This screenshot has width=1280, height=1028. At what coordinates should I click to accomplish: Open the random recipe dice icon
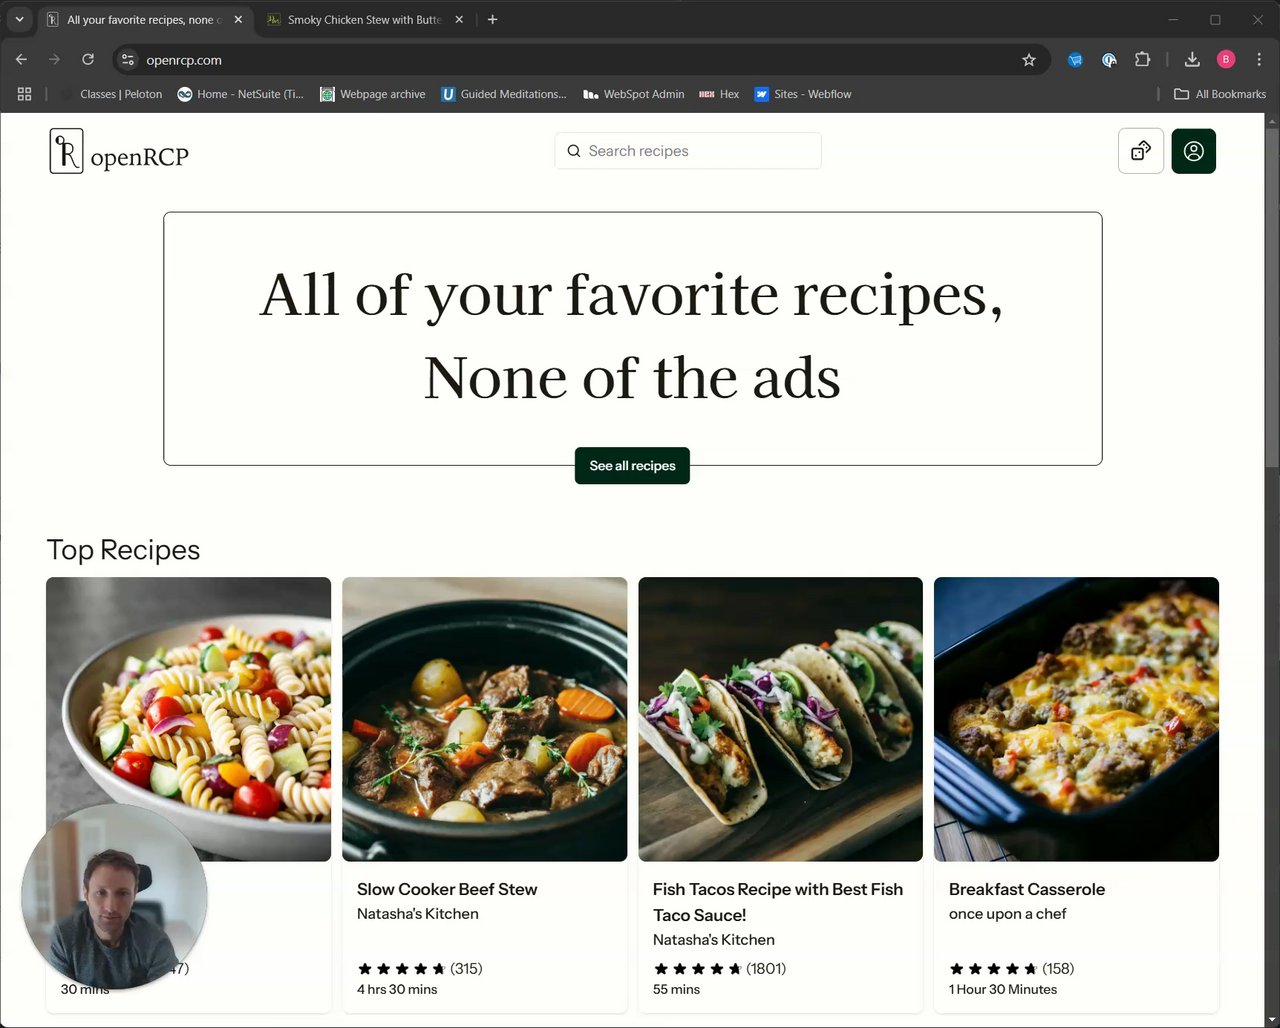(1141, 151)
